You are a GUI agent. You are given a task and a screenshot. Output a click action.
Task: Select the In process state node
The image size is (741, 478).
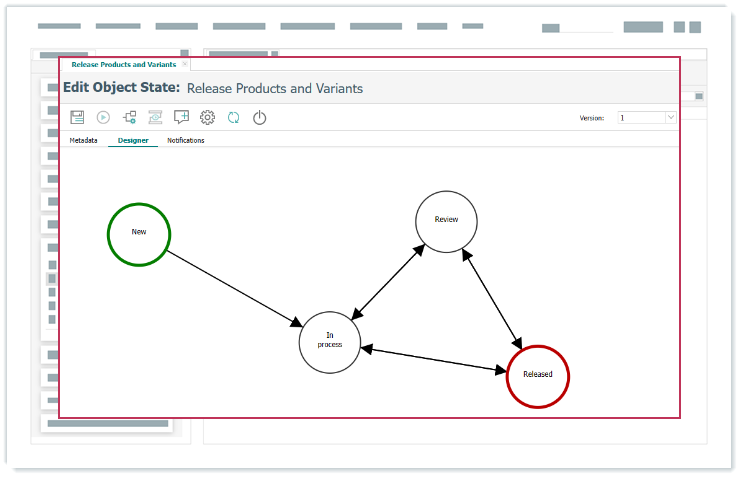(329, 341)
